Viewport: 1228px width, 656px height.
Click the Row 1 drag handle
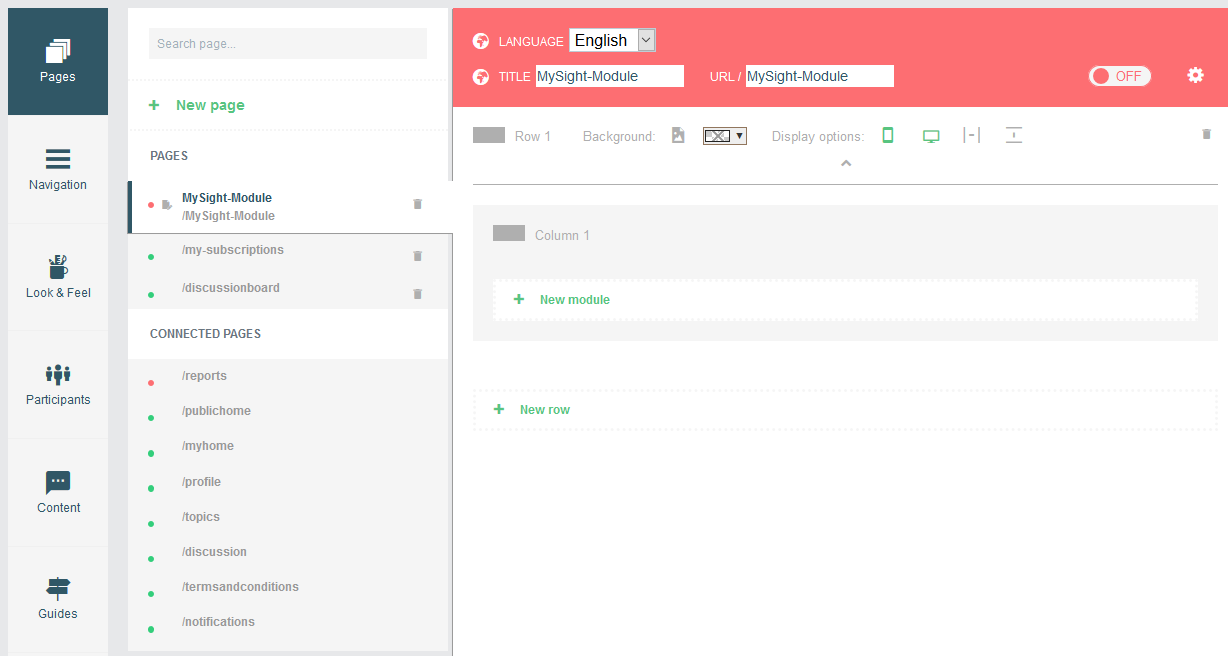(x=489, y=135)
